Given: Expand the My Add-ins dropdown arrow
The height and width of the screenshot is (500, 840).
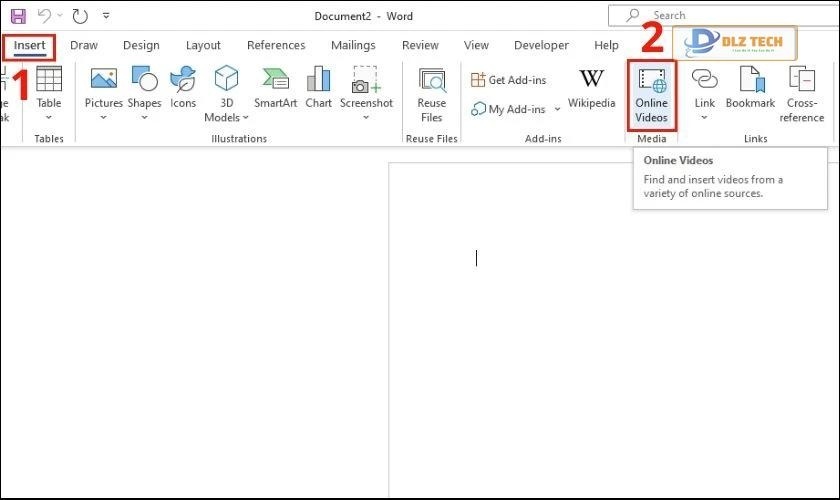Looking at the screenshot, I should [x=557, y=110].
